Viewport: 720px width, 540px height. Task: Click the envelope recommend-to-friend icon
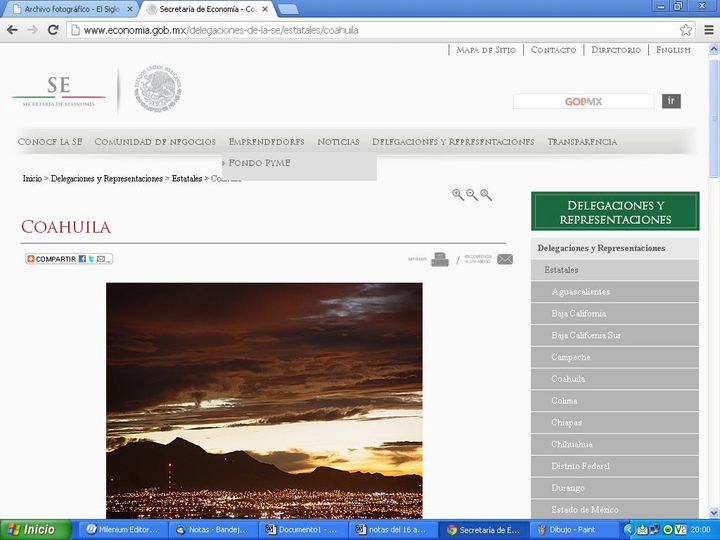click(504, 260)
